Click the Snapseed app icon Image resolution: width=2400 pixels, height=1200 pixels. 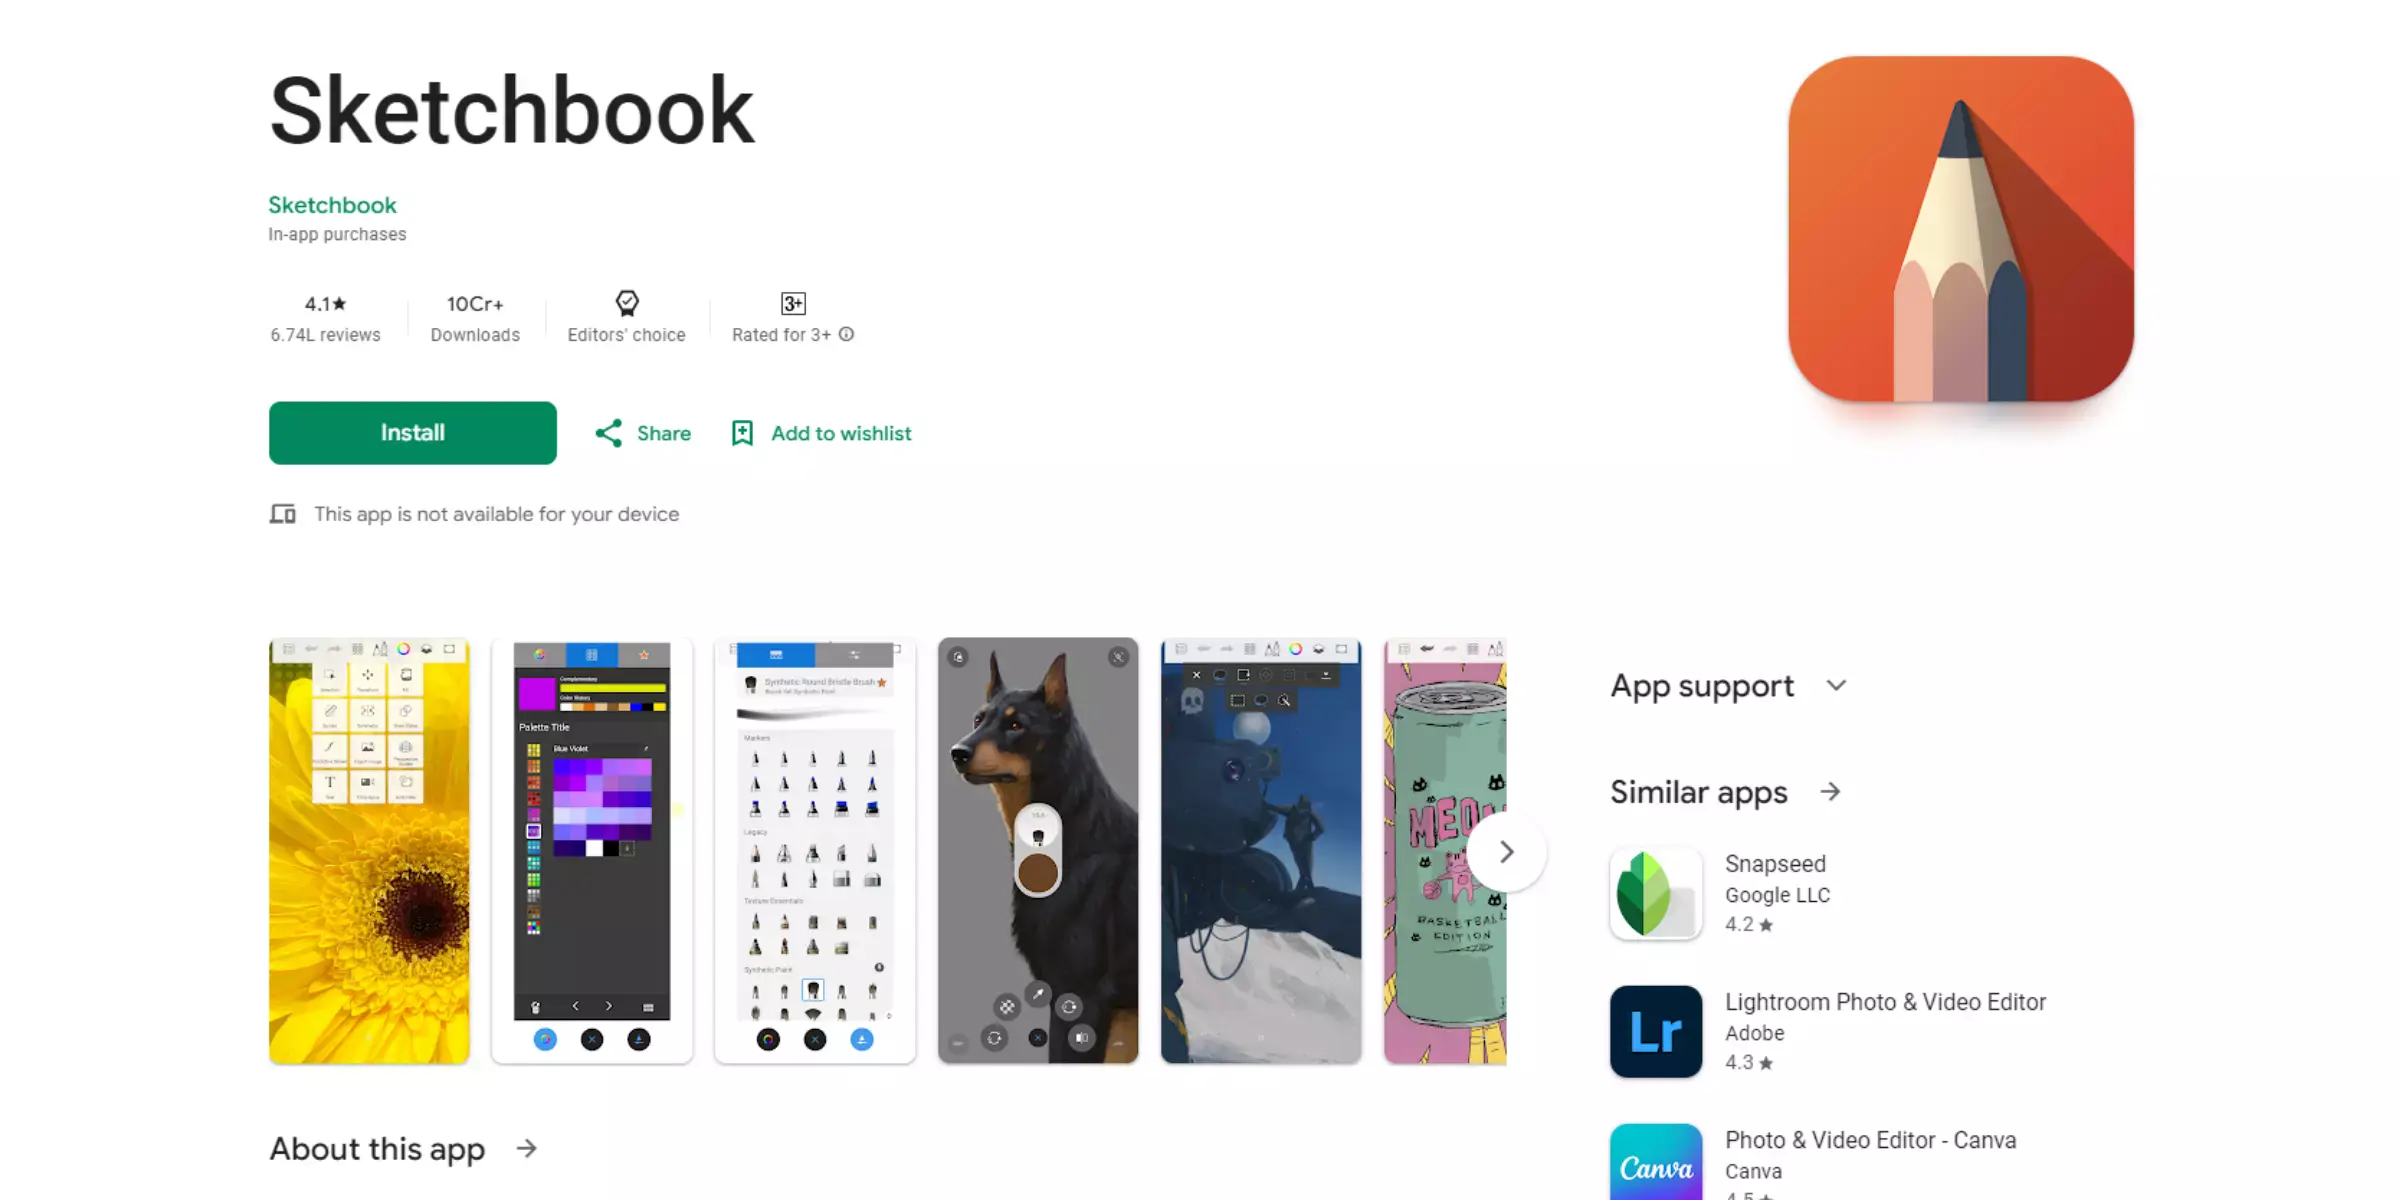(x=1656, y=892)
